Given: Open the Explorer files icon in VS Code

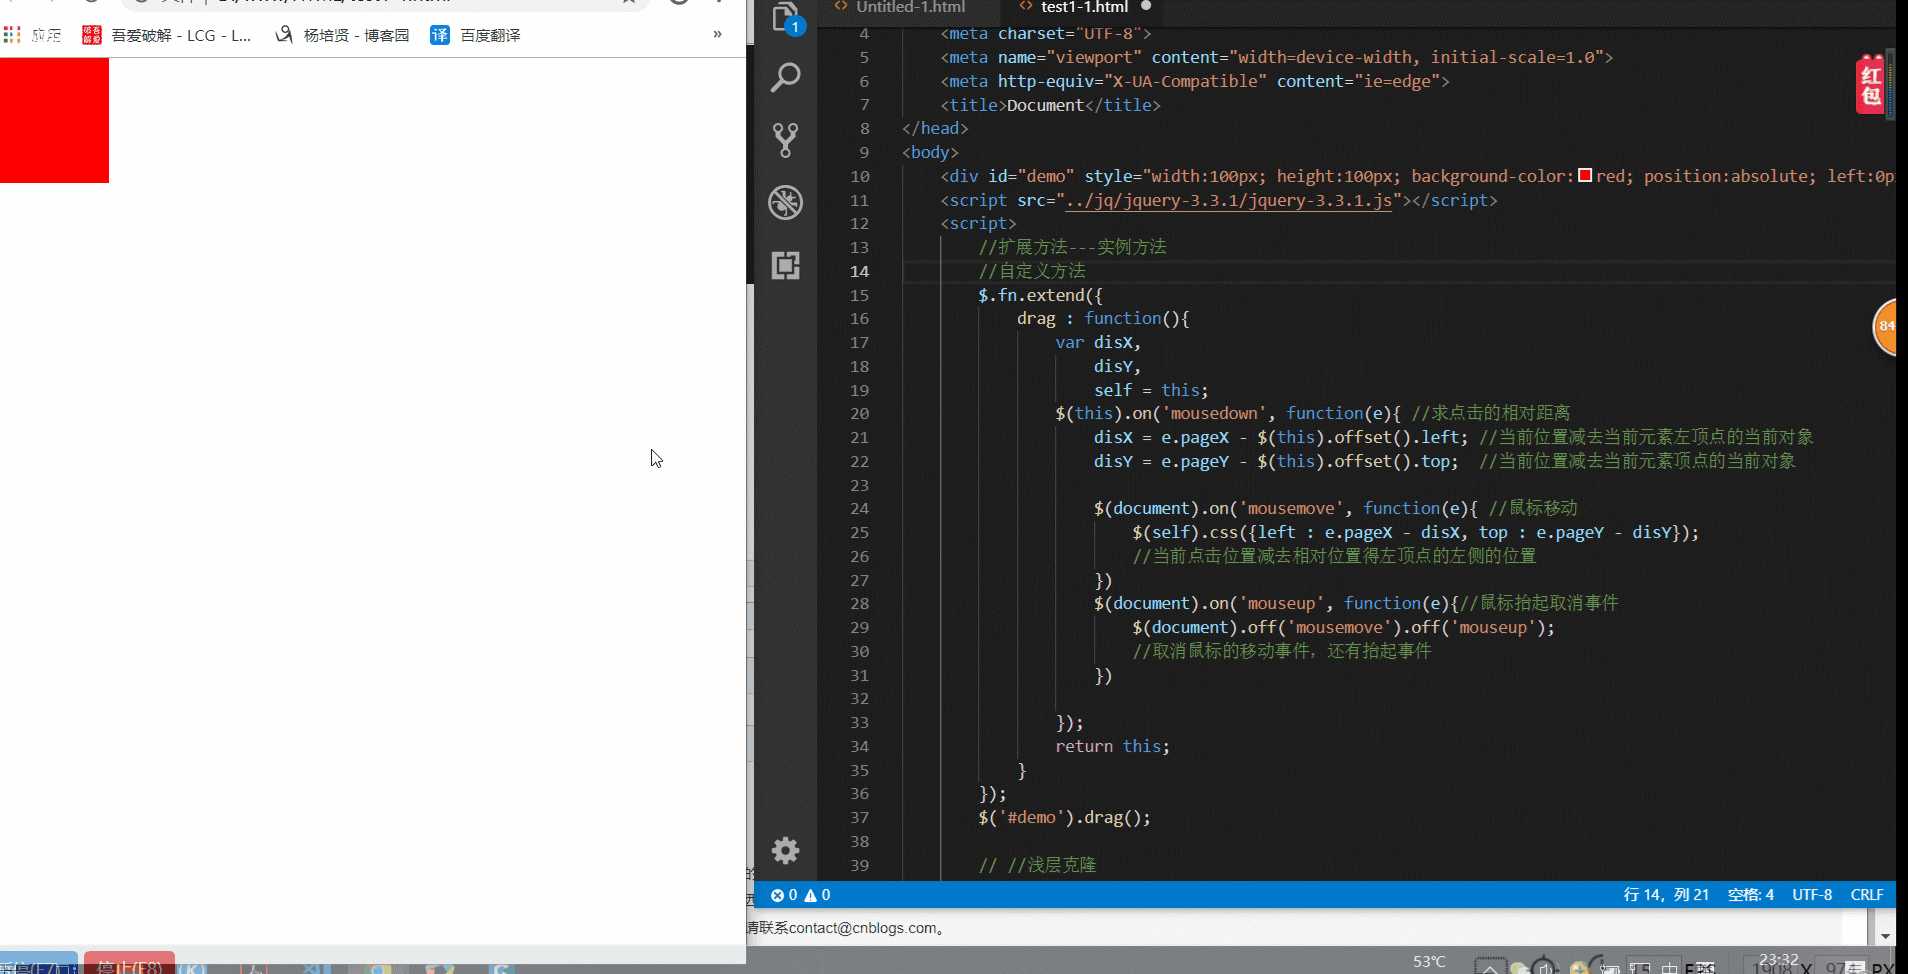Looking at the screenshot, I should [x=786, y=17].
